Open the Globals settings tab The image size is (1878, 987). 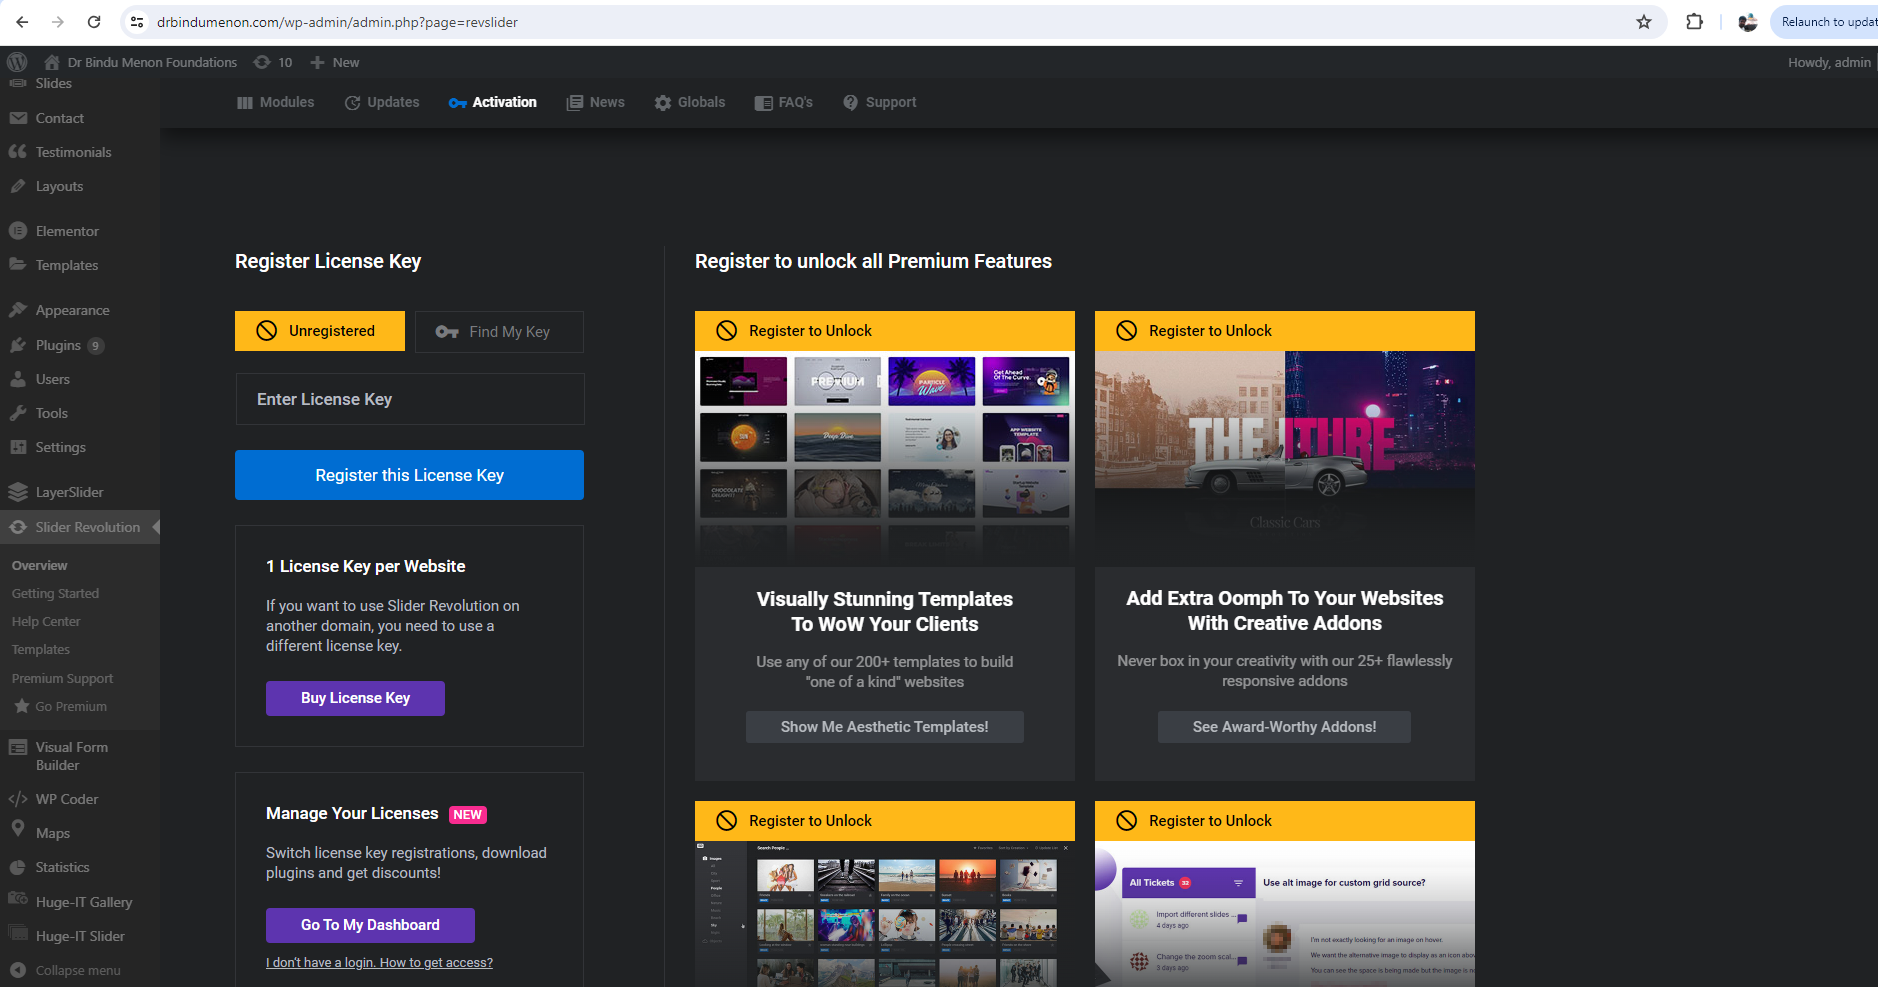[x=690, y=102]
